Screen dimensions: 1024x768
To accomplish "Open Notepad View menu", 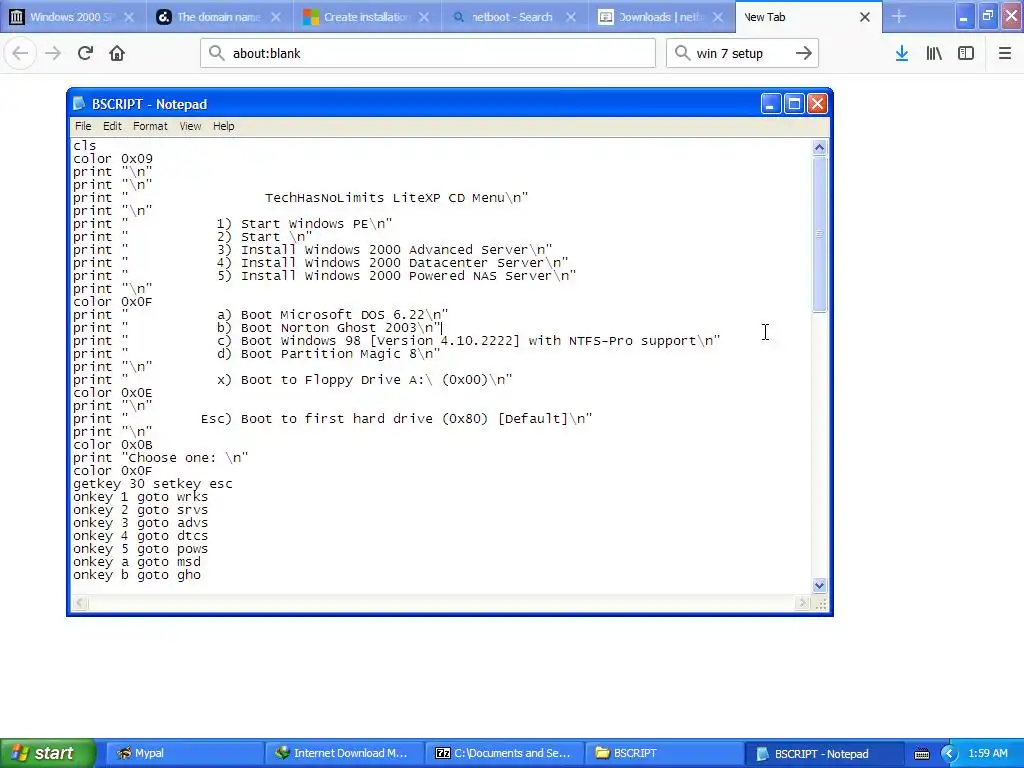I will [x=190, y=126].
